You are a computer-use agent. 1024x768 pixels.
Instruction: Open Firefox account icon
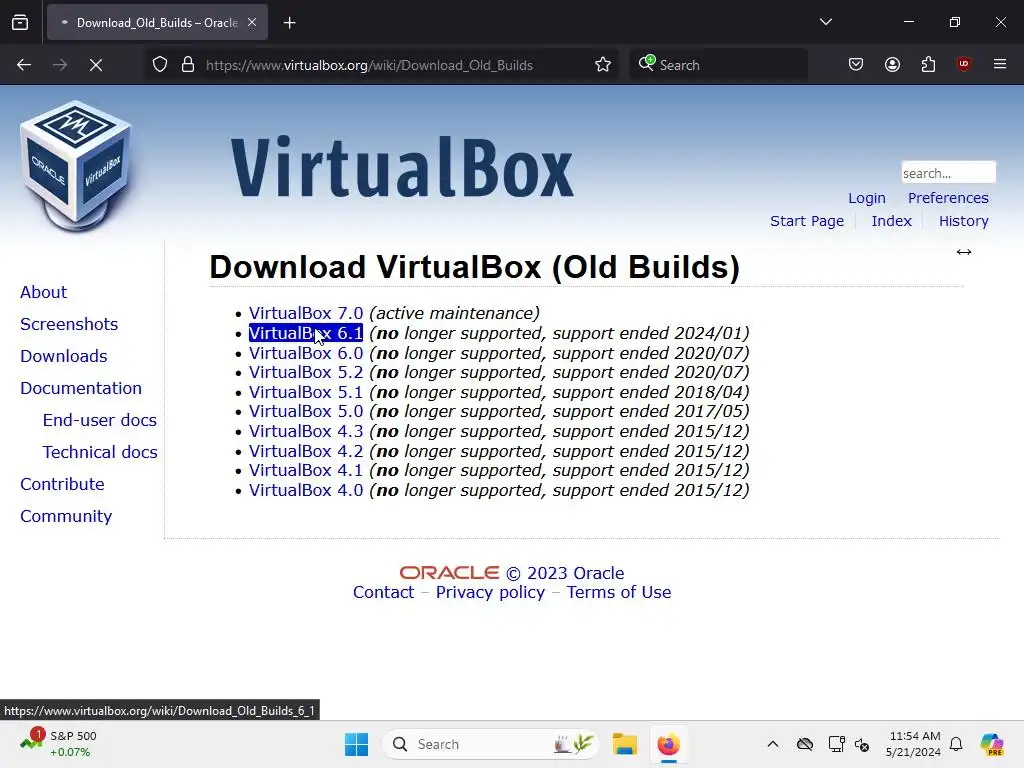(x=892, y=65)
